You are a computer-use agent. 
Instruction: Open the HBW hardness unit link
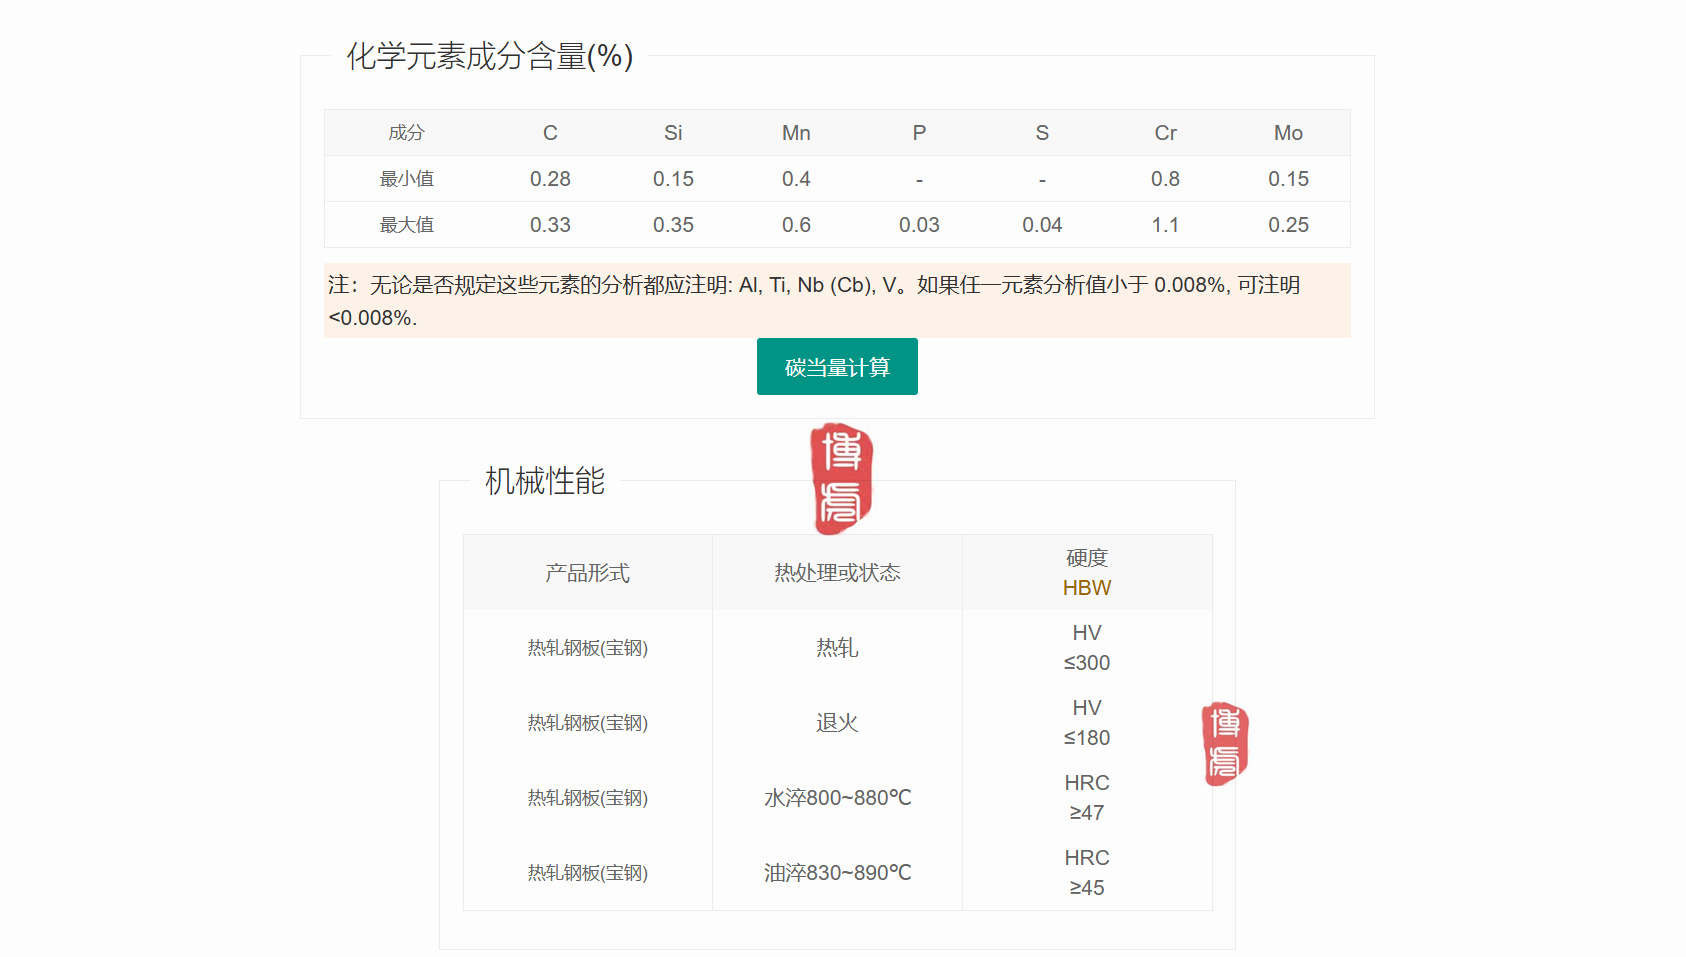[x=1086, y=588]
